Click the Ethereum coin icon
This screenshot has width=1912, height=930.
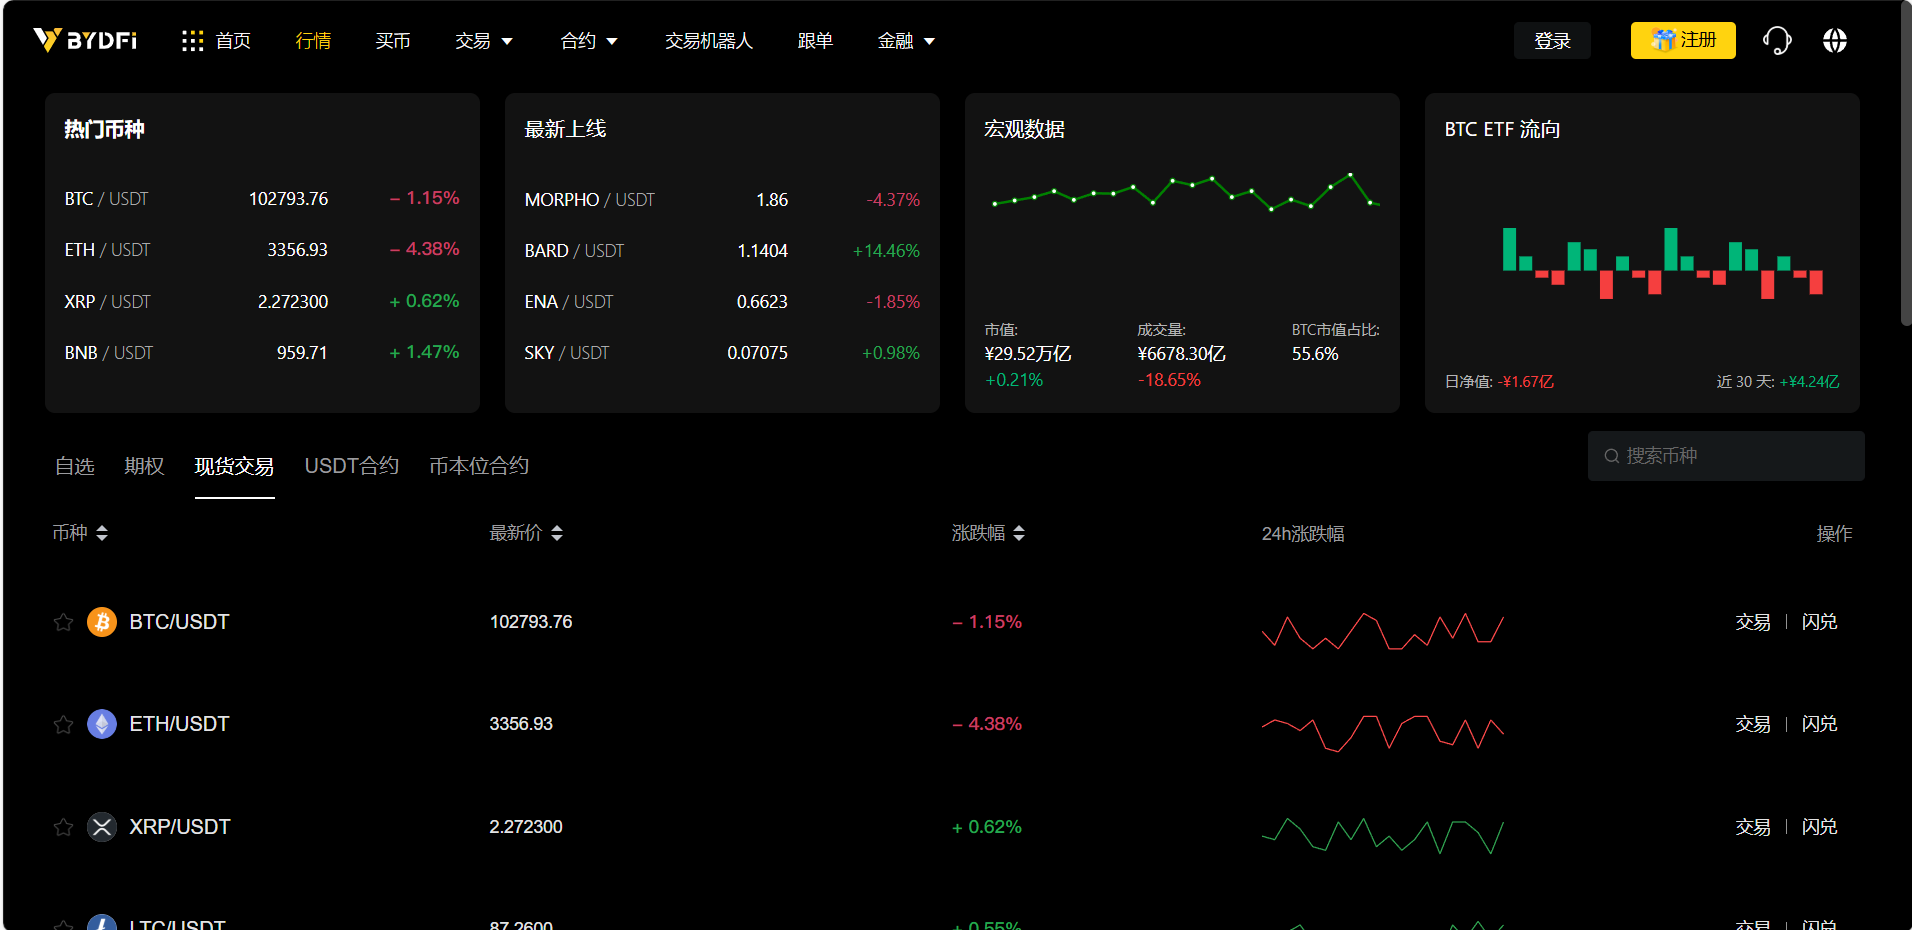102,724
